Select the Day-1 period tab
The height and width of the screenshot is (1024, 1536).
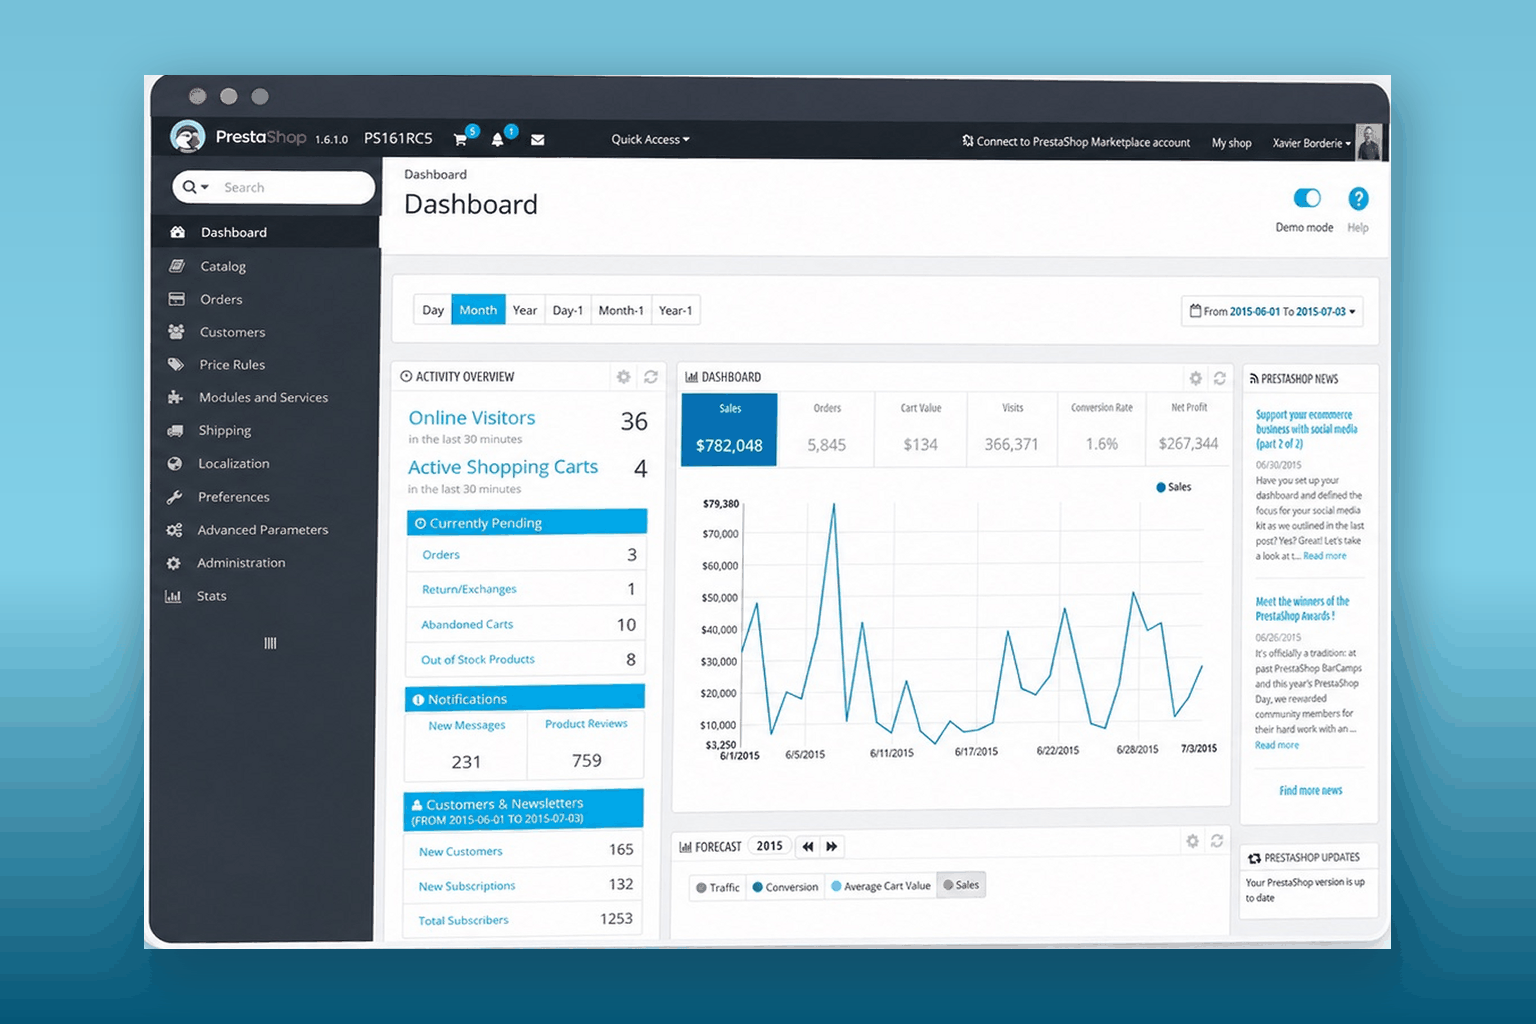[568, 310]
